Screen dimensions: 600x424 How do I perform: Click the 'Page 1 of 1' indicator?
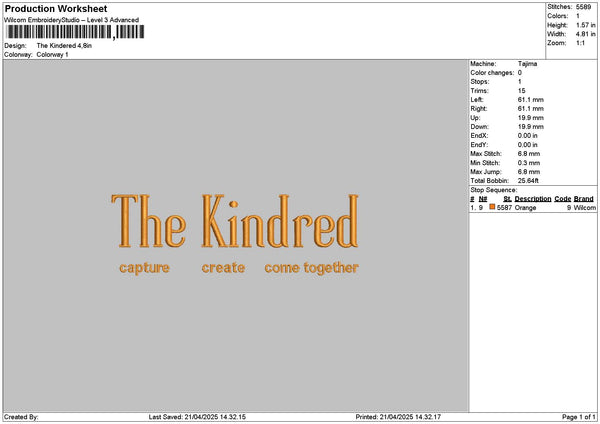point(579,417)
